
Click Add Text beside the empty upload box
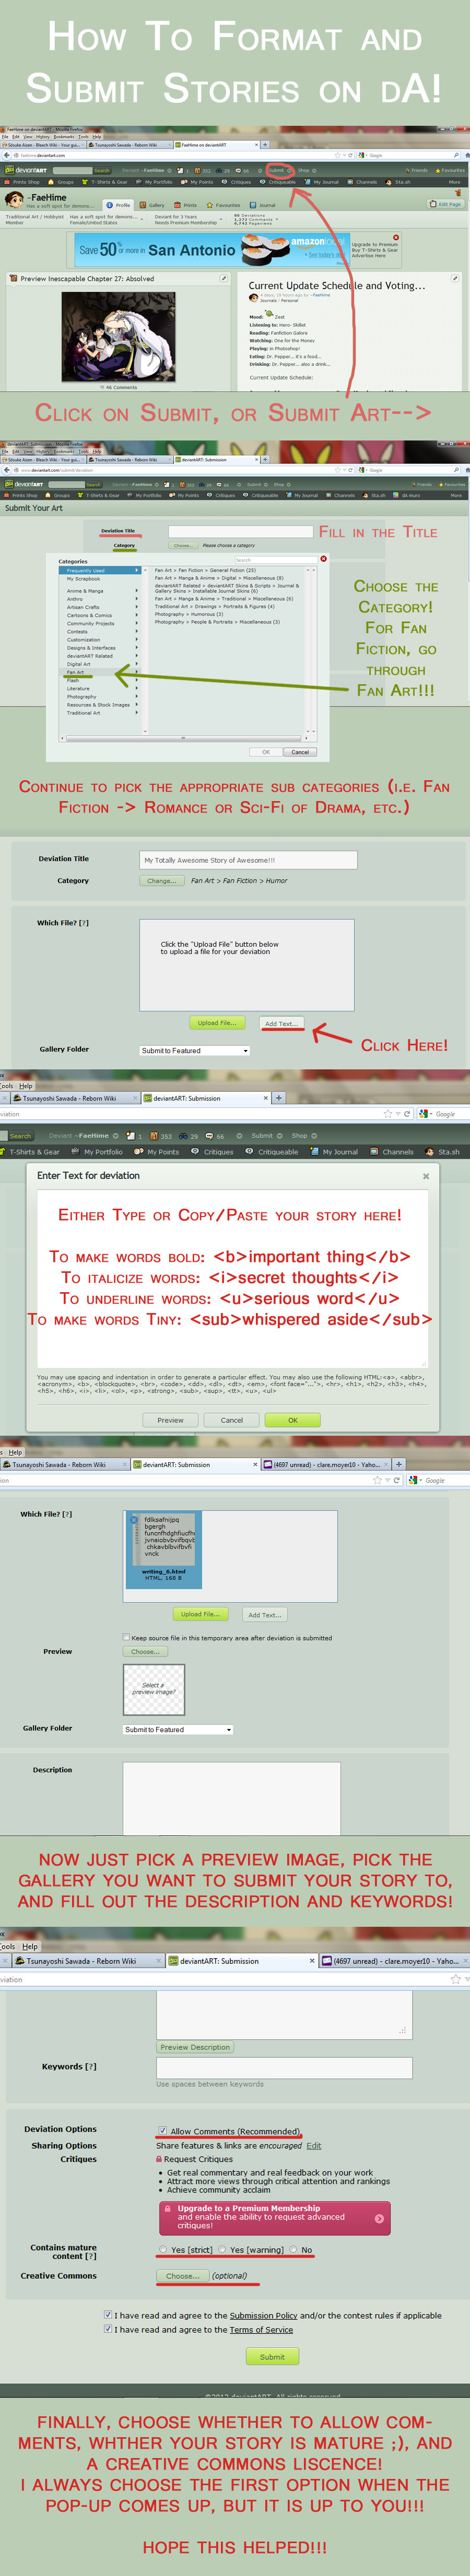click(281, 1023)
